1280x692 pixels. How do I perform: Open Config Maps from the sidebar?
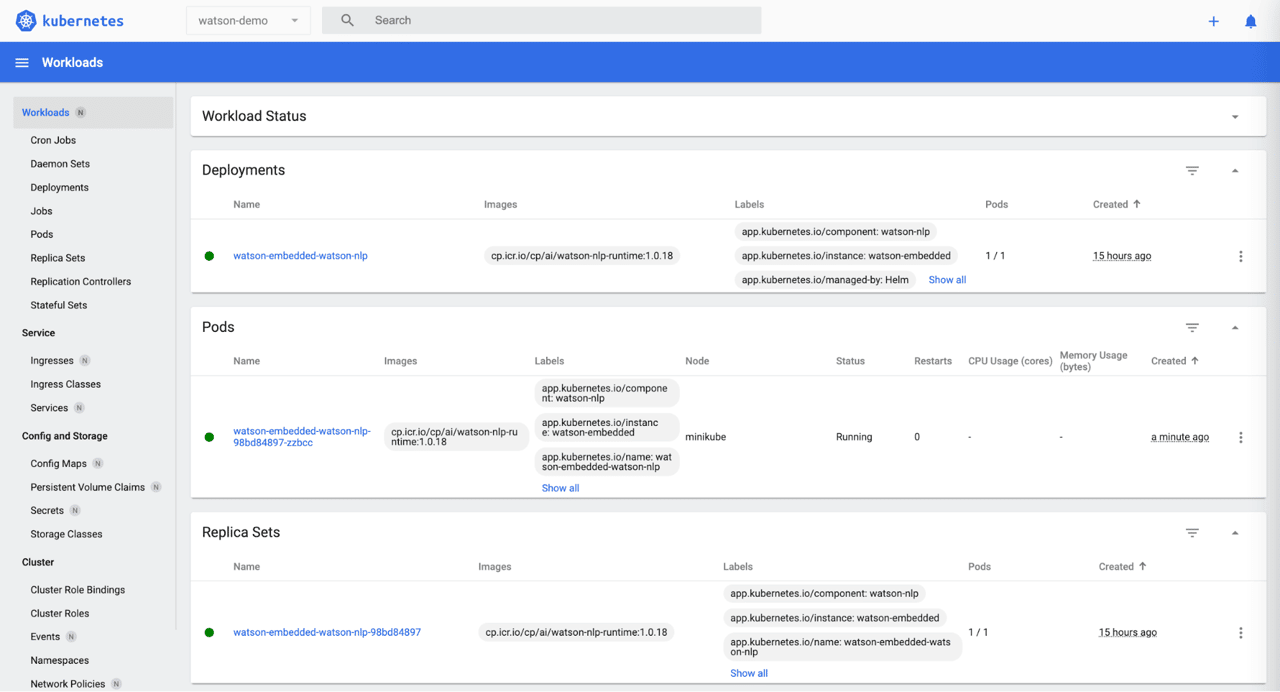(58, 463)
